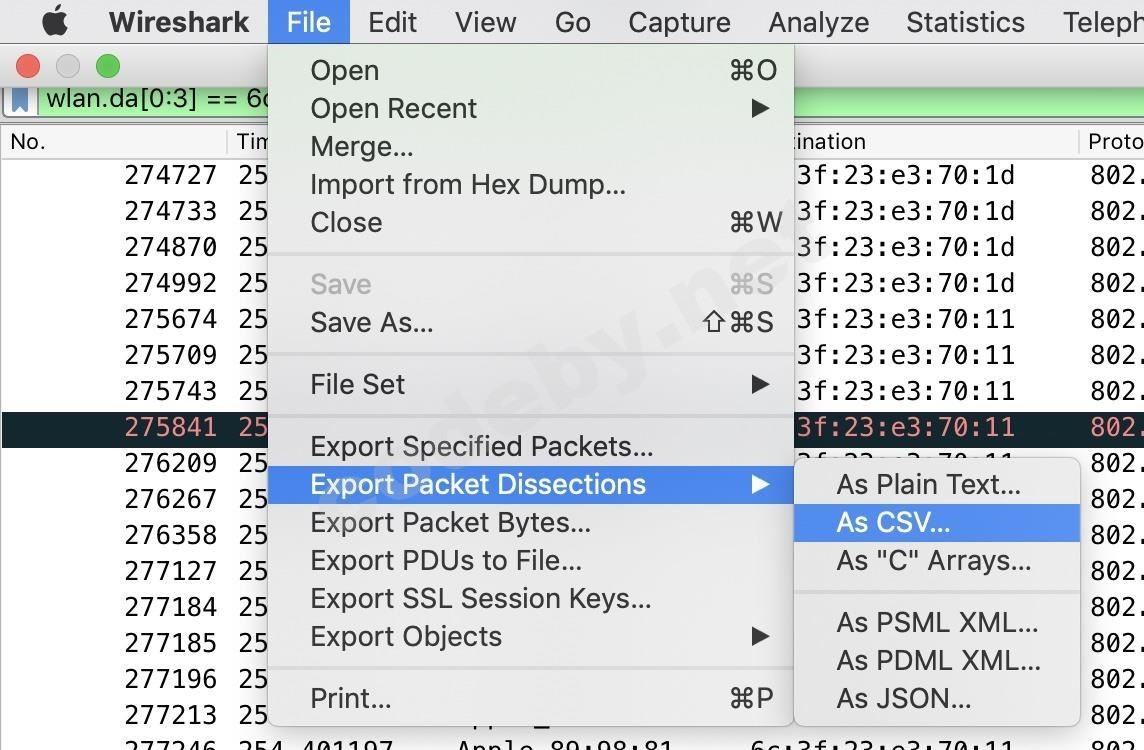Select Save As in File menu

point(371,322)
